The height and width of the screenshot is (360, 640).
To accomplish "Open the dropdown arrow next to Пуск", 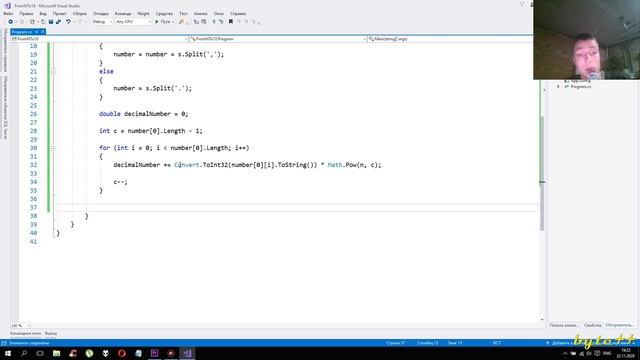I will click(173, 22).
